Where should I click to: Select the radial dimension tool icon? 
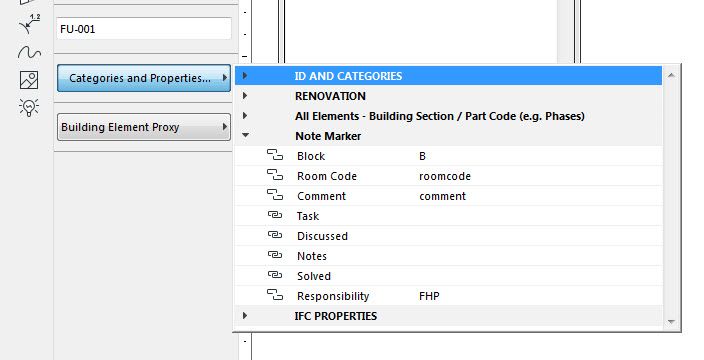tap(30, 24)
